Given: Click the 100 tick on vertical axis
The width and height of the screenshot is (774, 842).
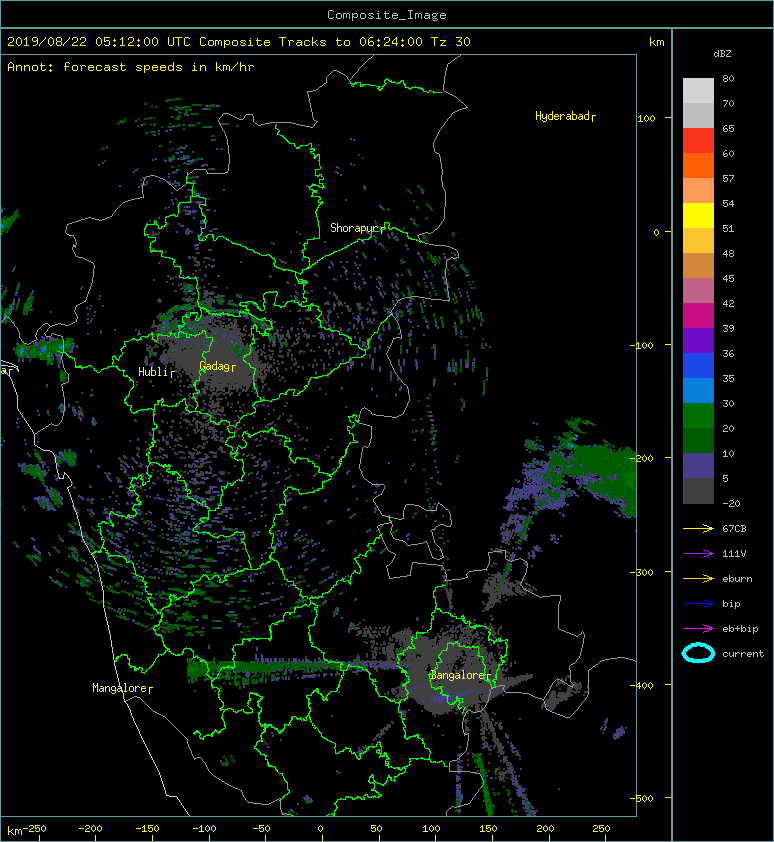Looking at the screenshot, I should [x=647, y=119].
